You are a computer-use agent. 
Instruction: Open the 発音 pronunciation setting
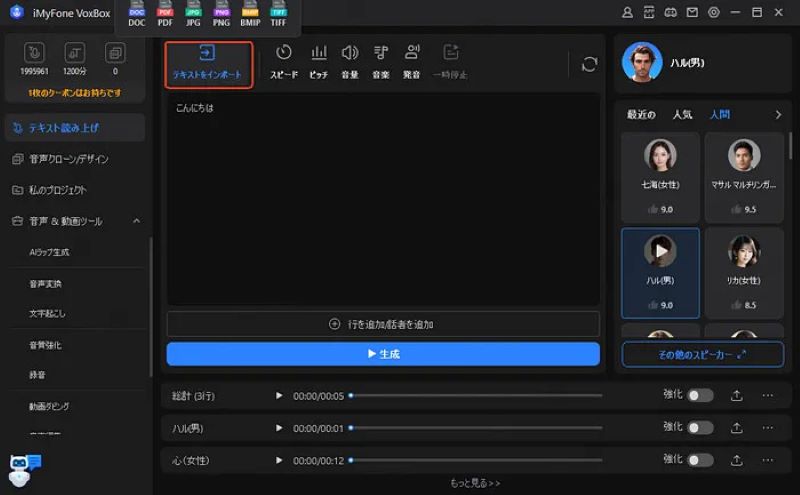coord(412,62)
